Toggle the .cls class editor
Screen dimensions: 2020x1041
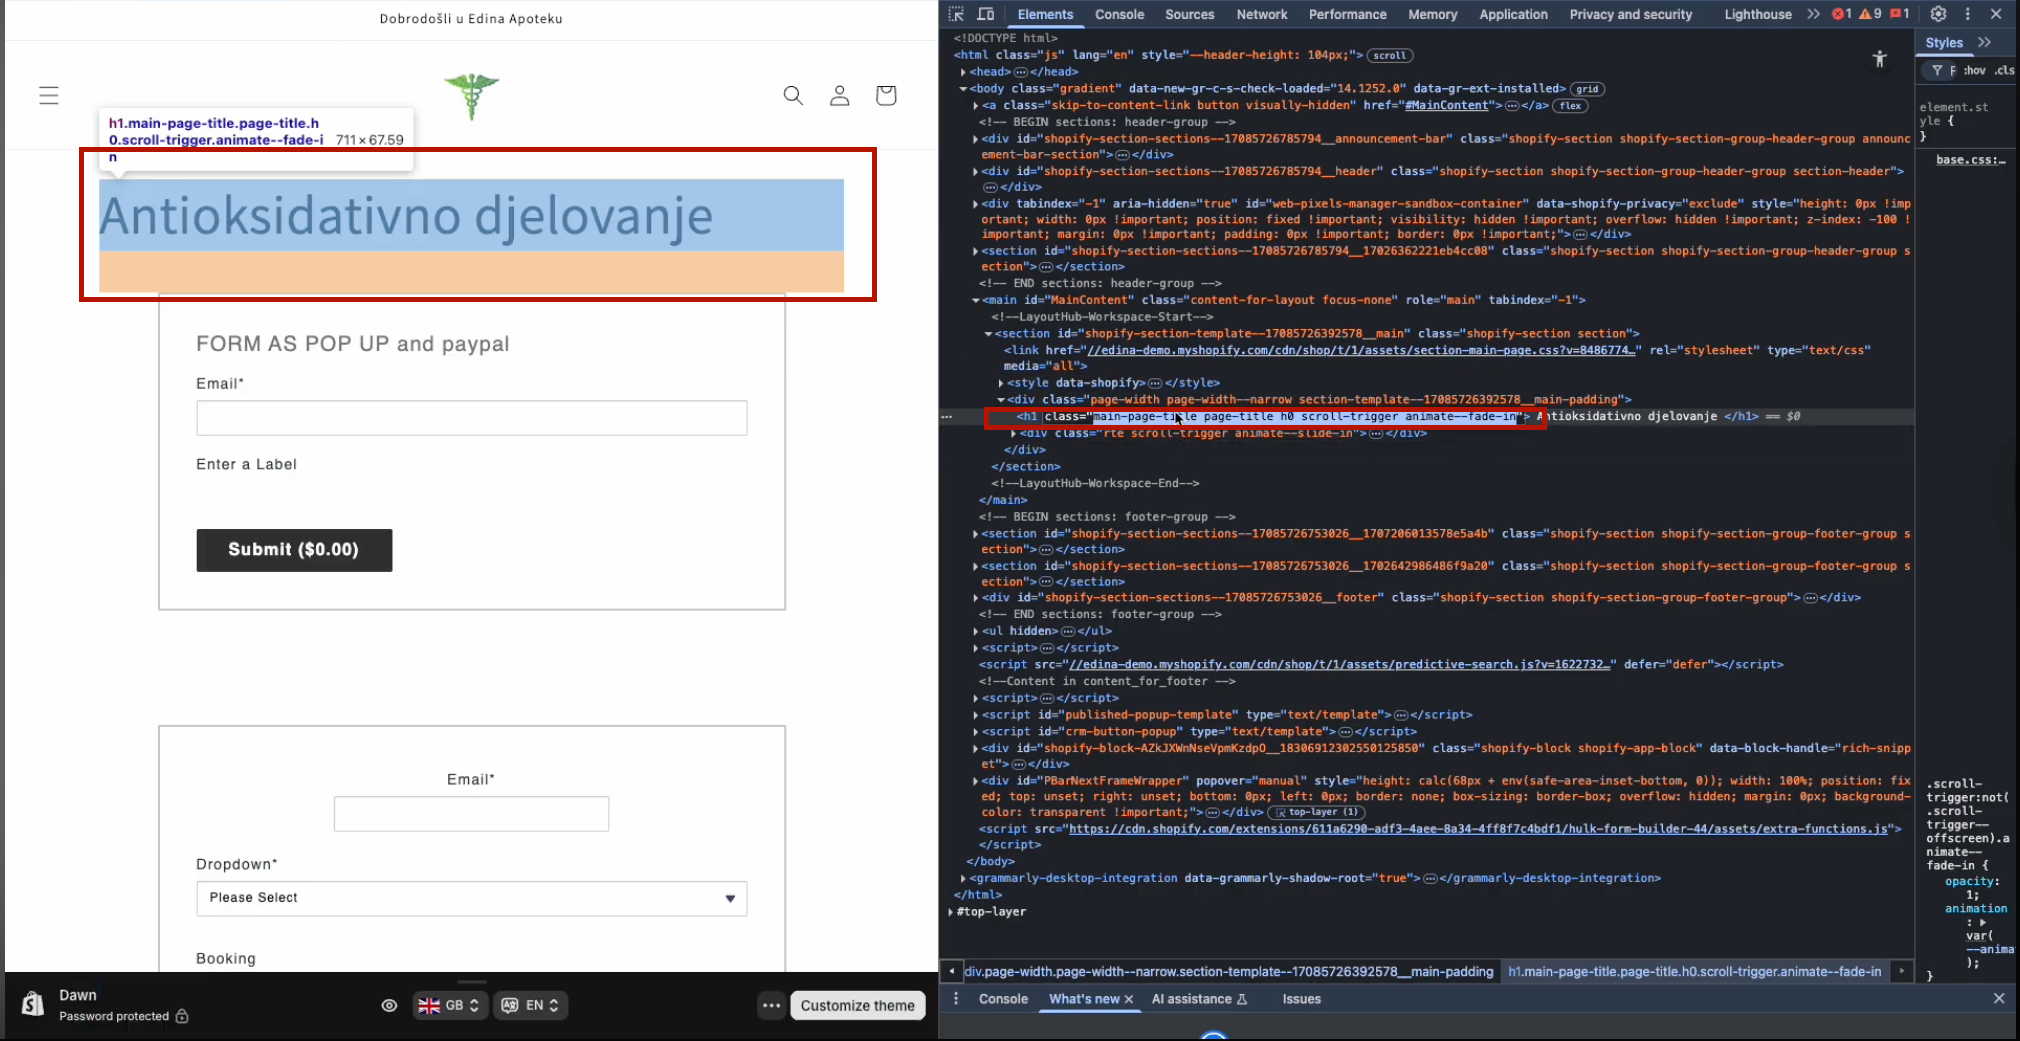tap(2005, 70)
